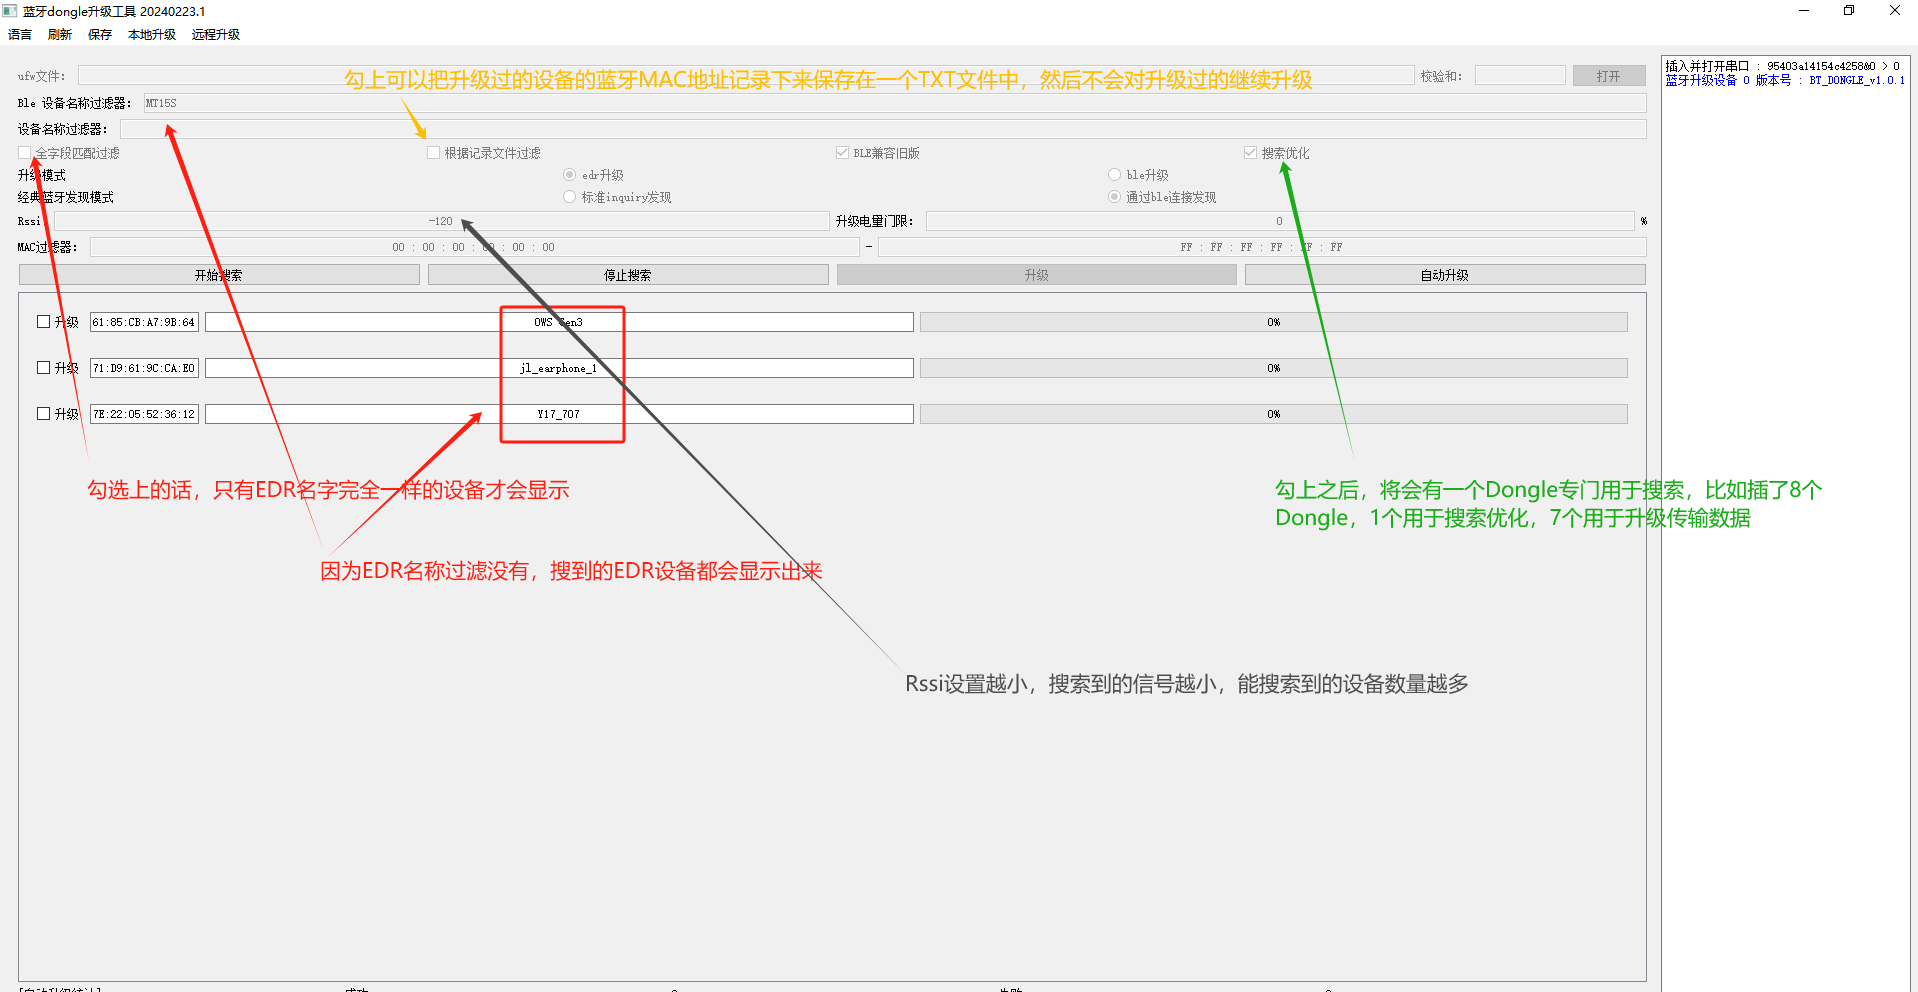Toggle the 根据记录文件过滤 checkbox
The image size is (1918, 992).
[x=434, y=153]
